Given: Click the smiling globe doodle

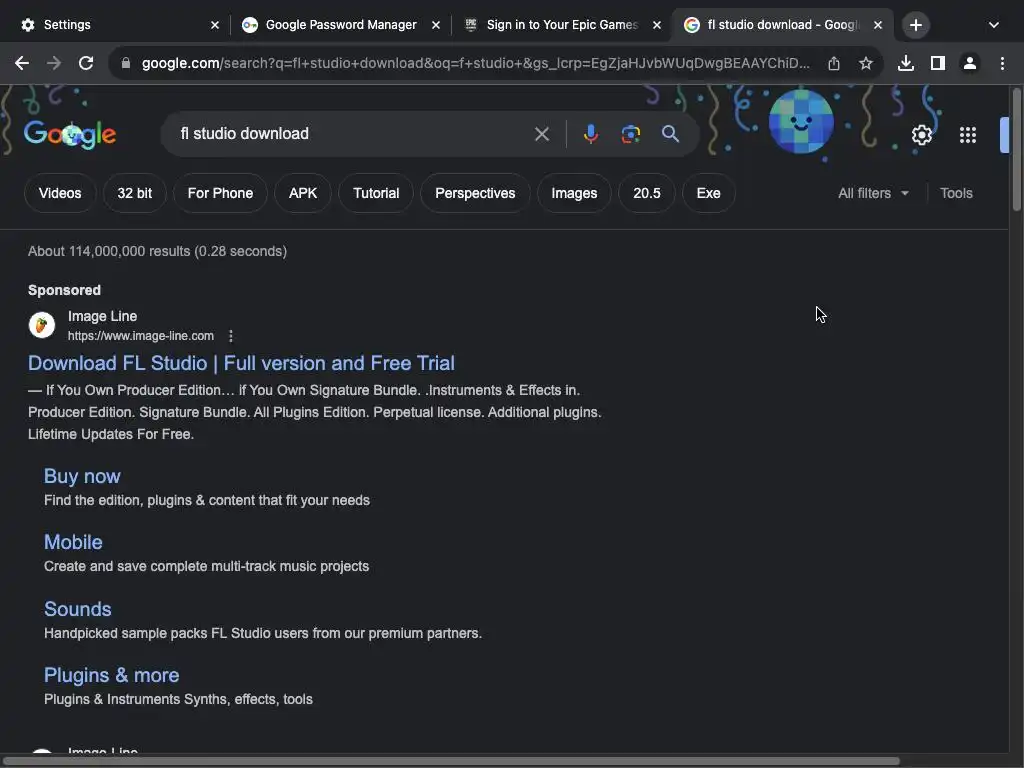Looking at the screenshot, I should 801,121.
